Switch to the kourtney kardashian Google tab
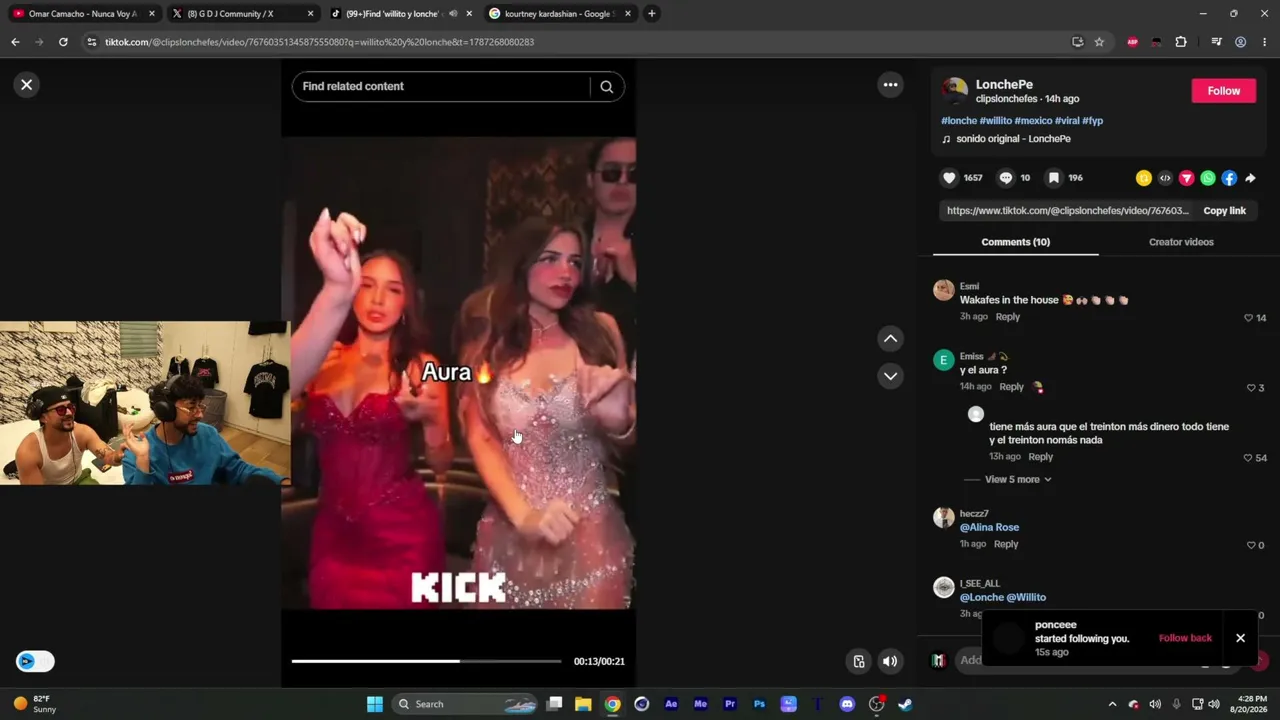This screenshot has height=720, width=1280. 560,14
